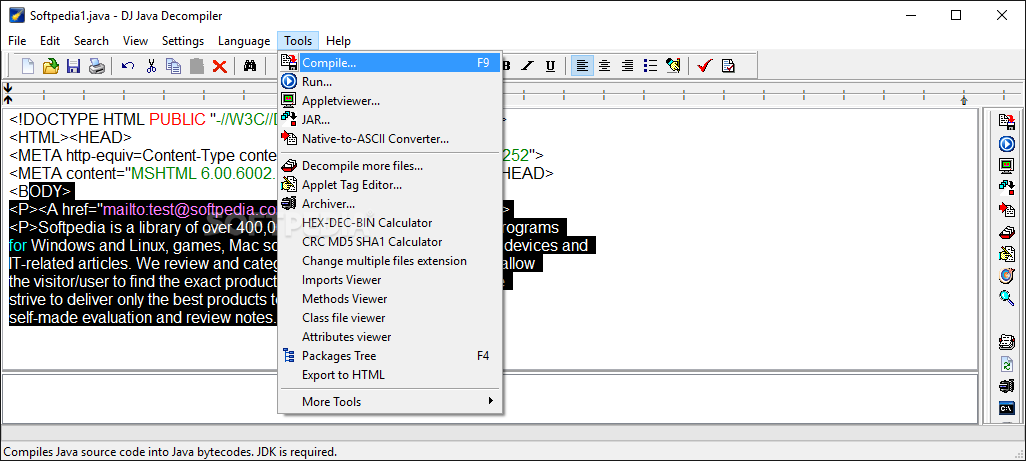Open Attributes viewer from menu

pos(390,337)
